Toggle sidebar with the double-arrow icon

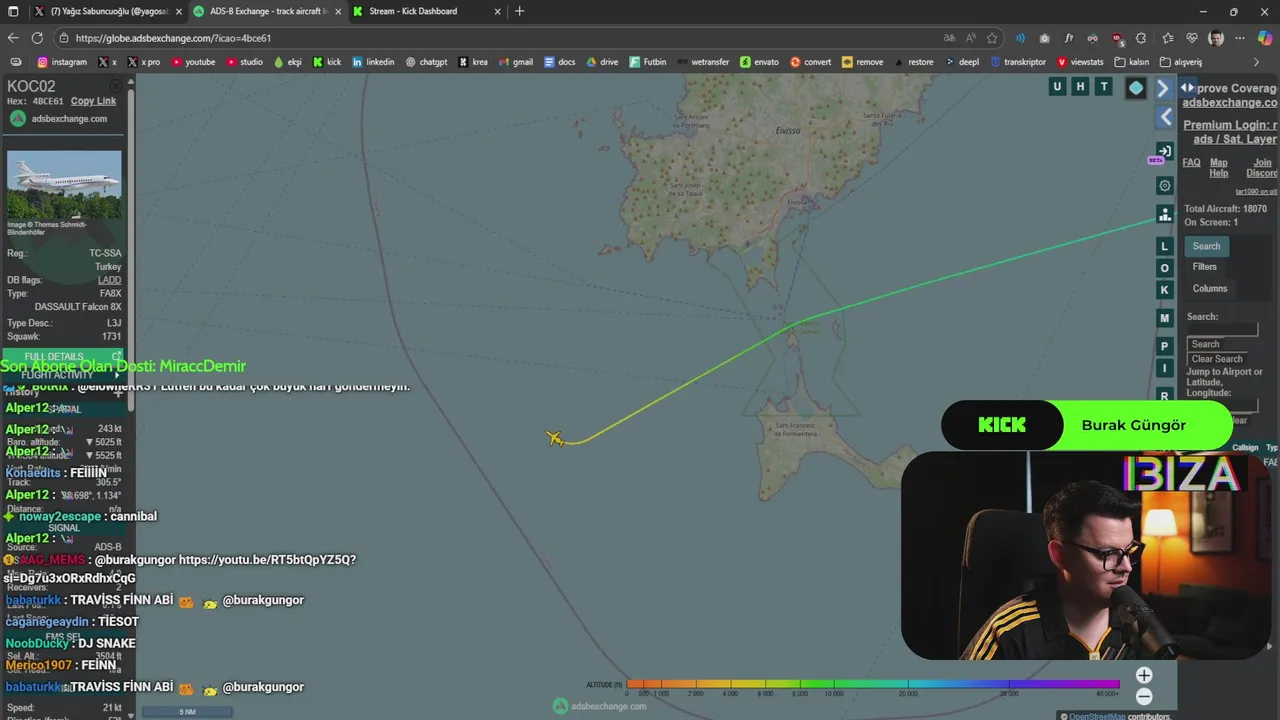point(1187,88)
